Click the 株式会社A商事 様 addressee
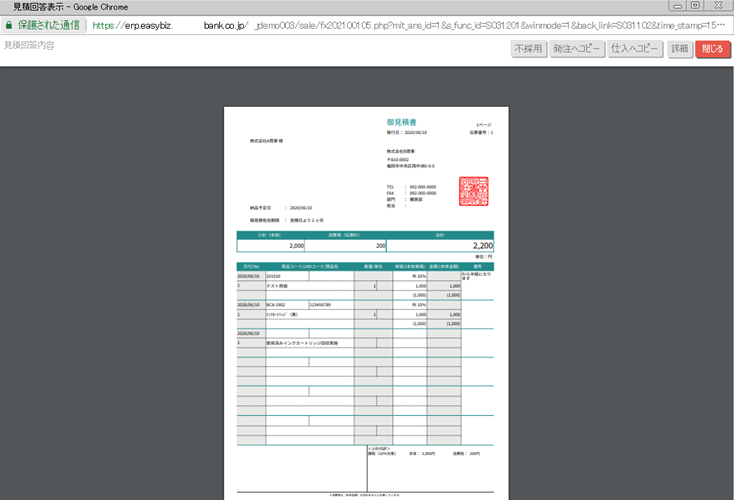The image size is (734, 500). (266, 141)
